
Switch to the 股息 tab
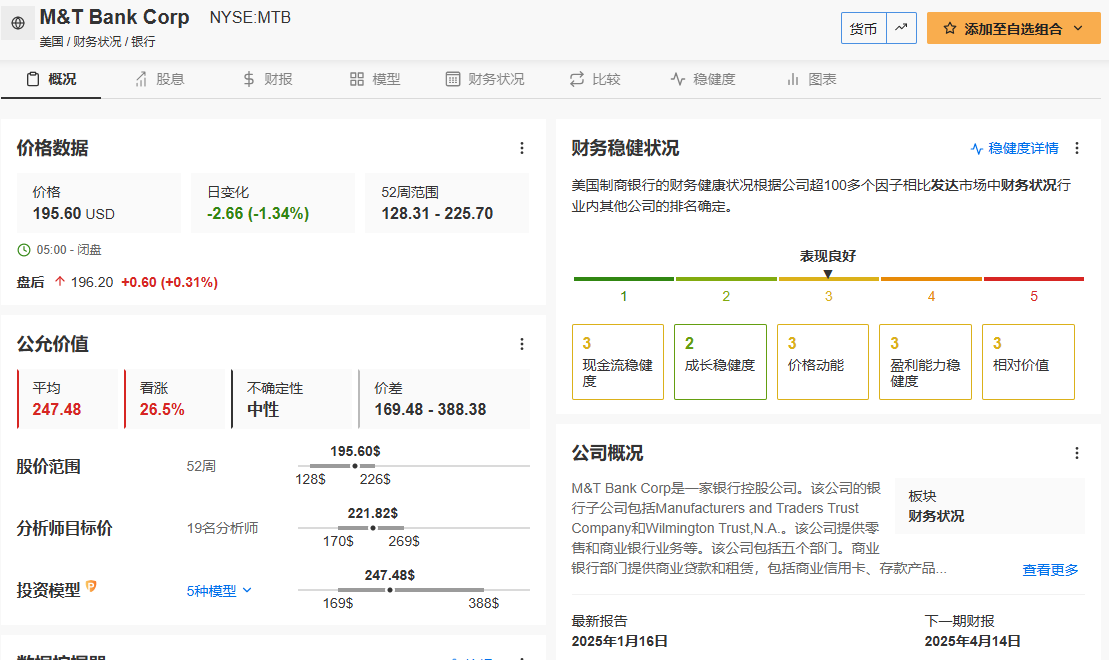click(159, 79)
